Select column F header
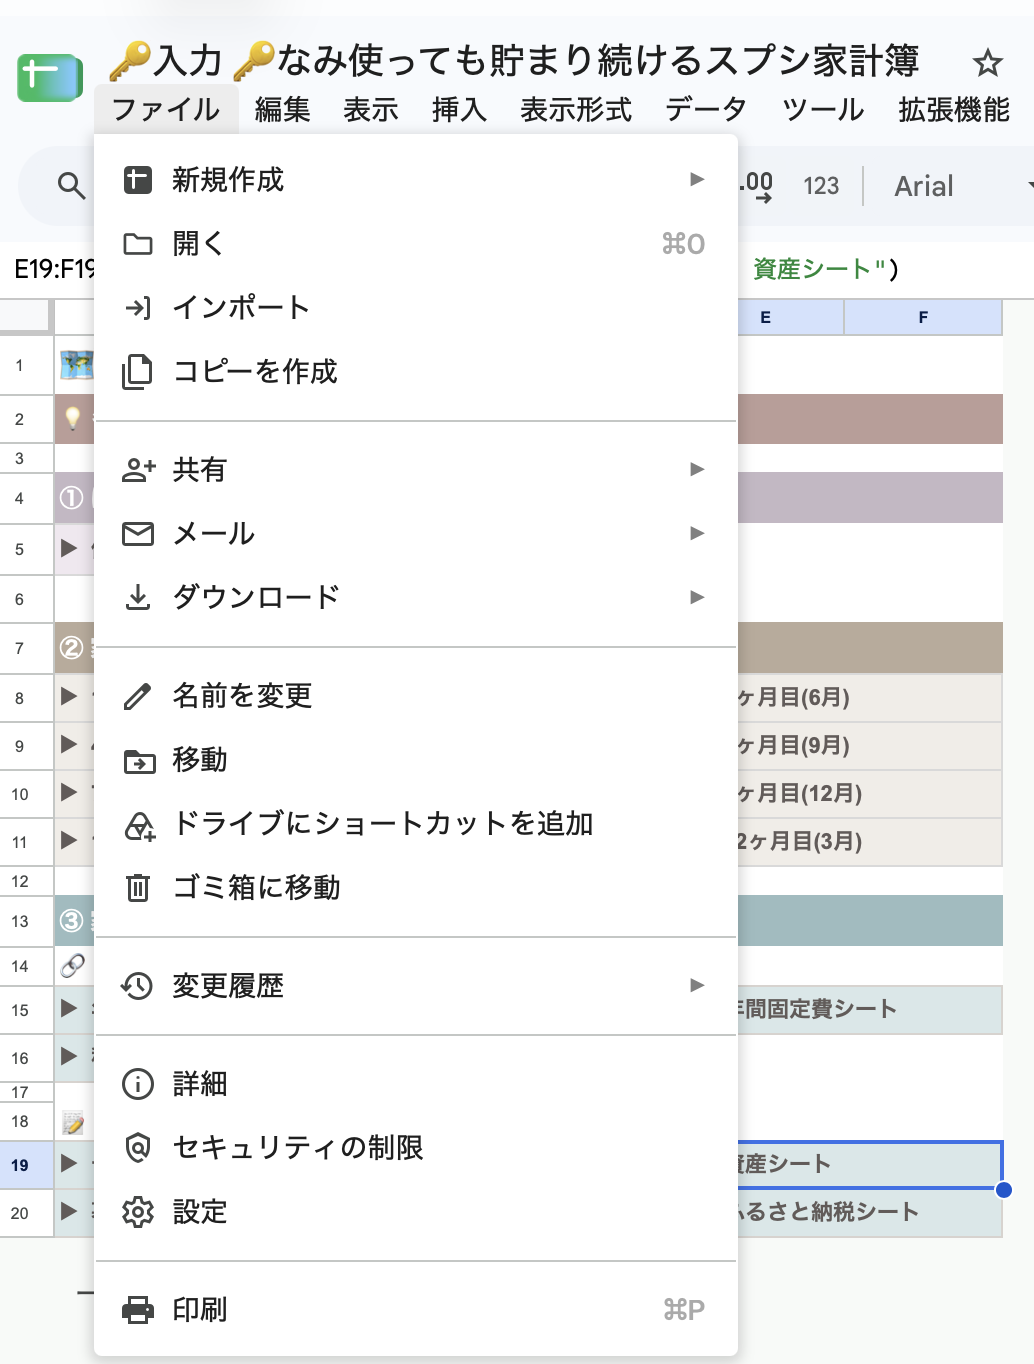 [923, 317]
